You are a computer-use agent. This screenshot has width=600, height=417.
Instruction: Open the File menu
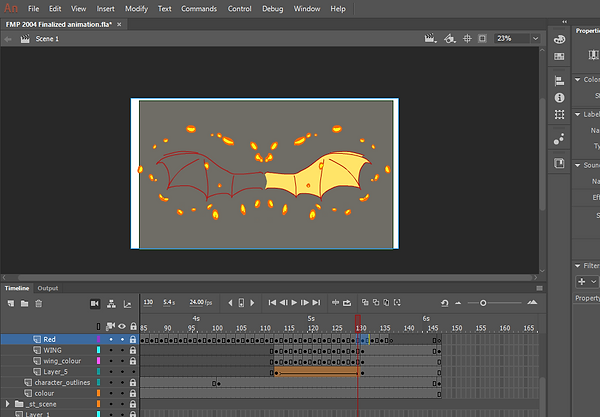click(33, 8)
